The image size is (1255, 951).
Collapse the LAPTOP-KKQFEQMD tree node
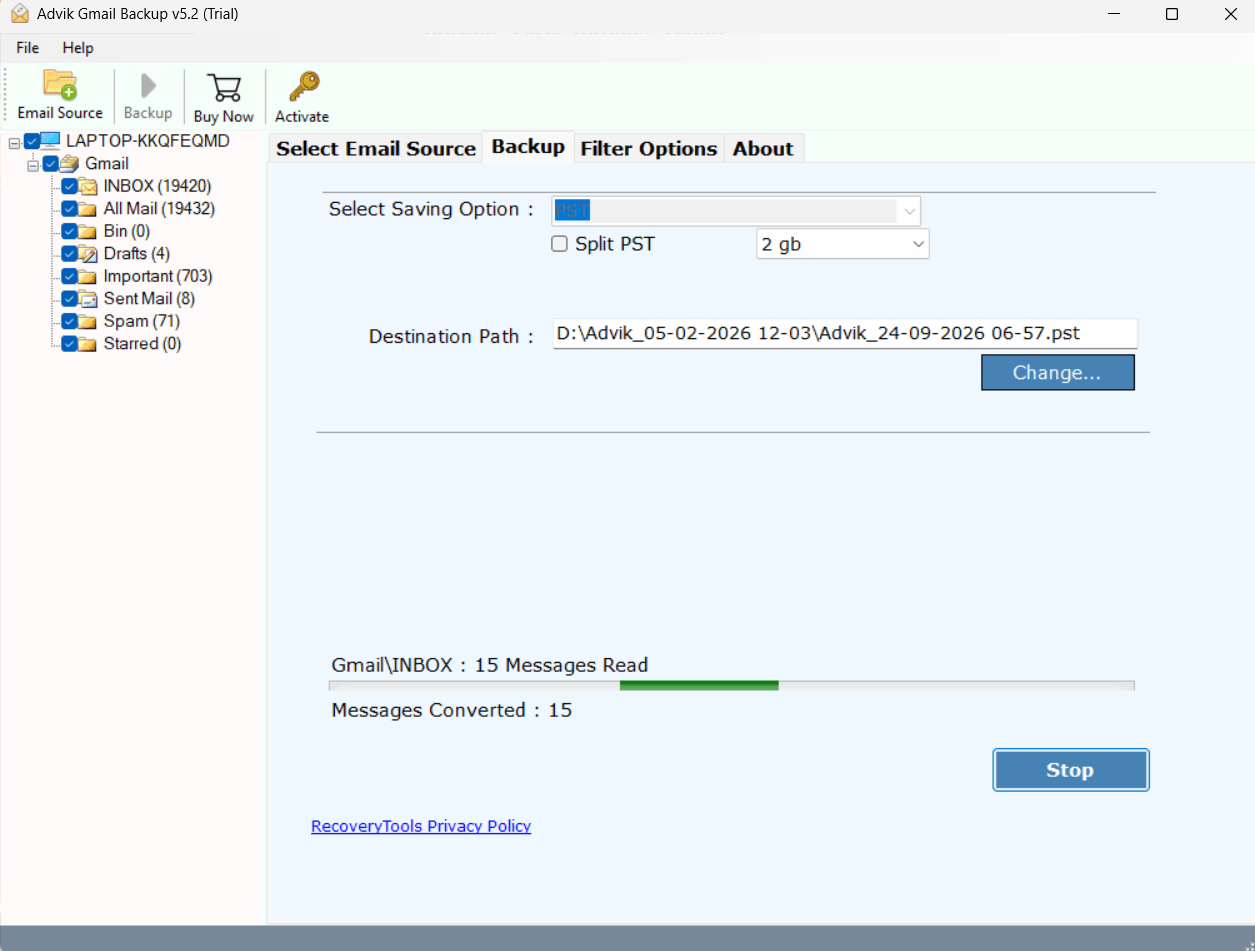(x=14, y=143)
